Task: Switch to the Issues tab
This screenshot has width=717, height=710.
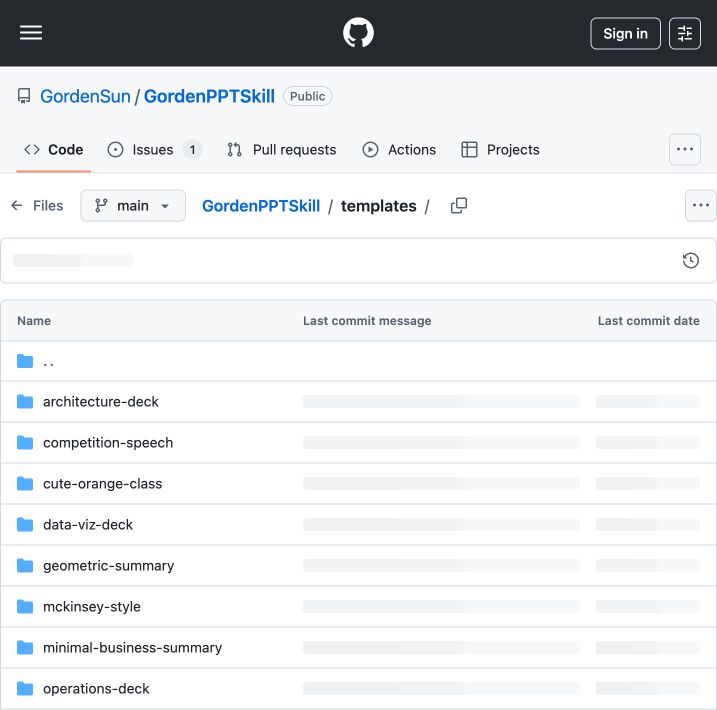Action: tap(155, 149)
